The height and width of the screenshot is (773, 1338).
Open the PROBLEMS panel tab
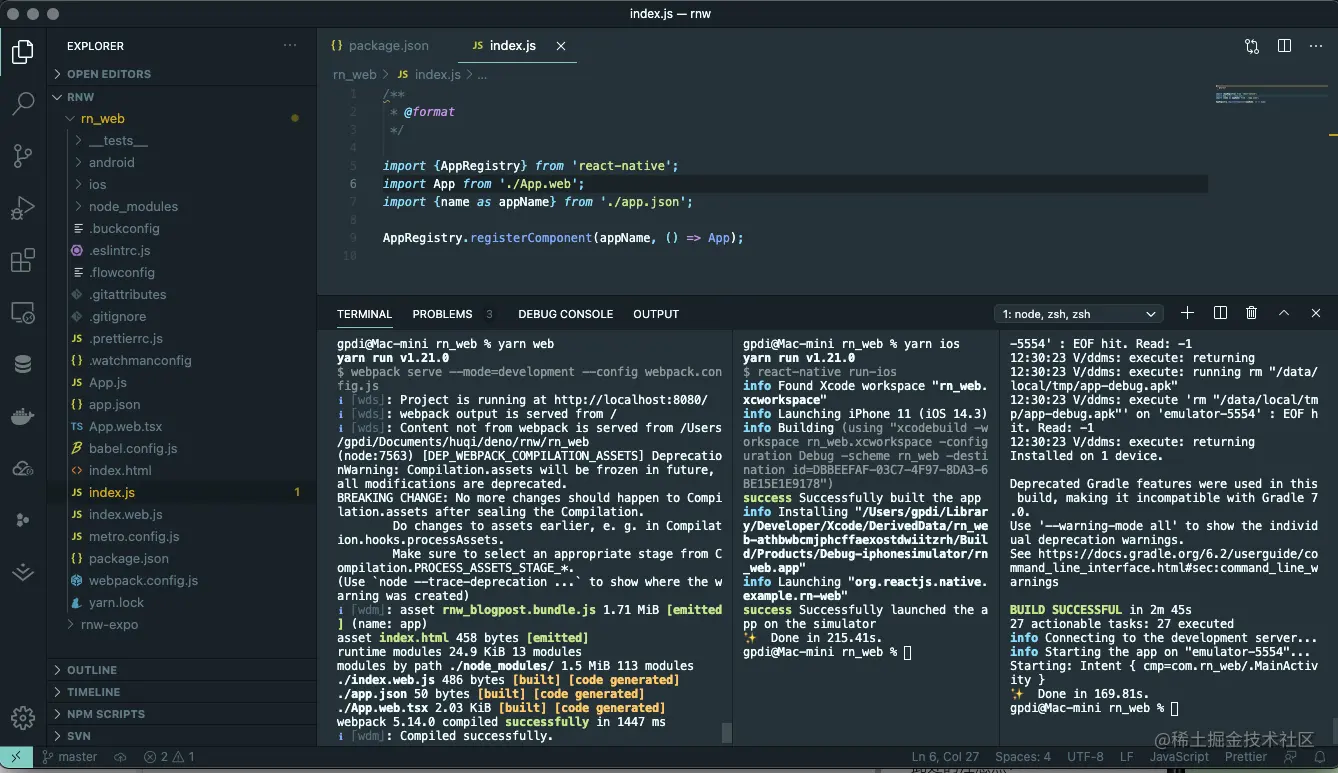[442, 314]
